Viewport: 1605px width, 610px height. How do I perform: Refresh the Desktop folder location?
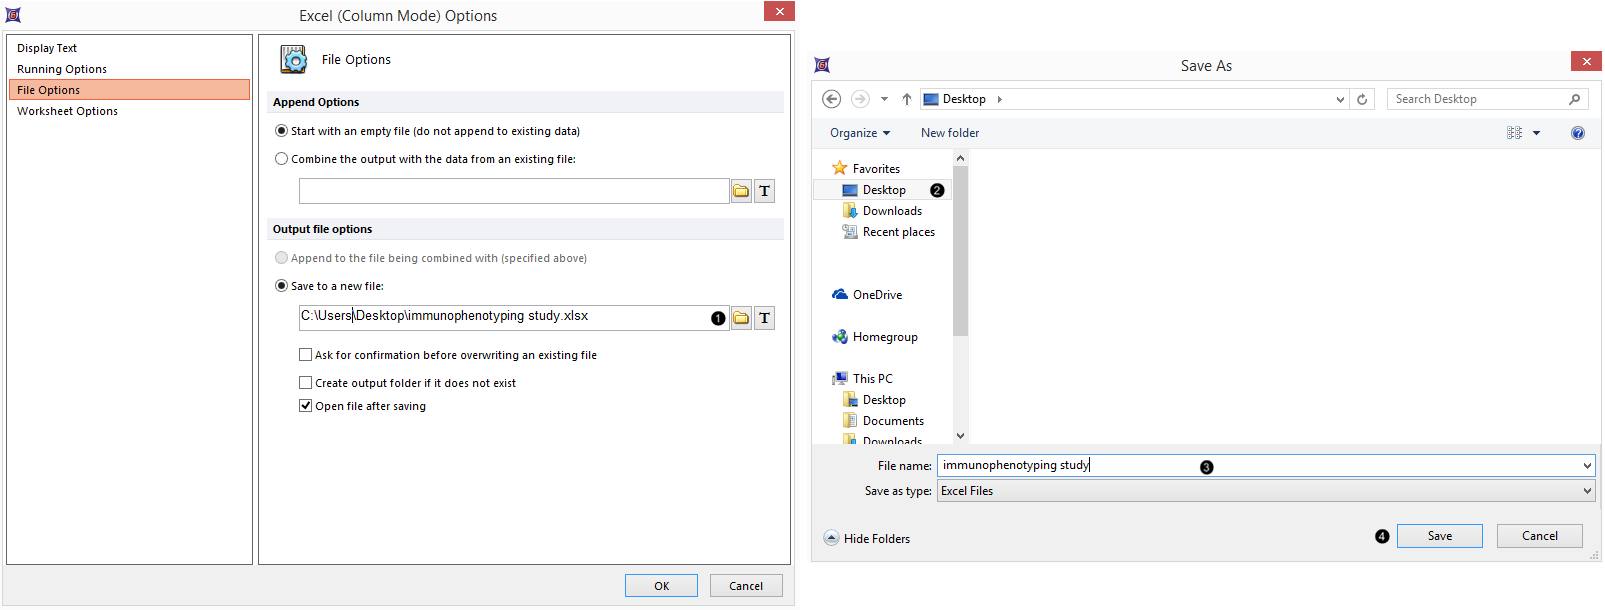click(1362, 99)
